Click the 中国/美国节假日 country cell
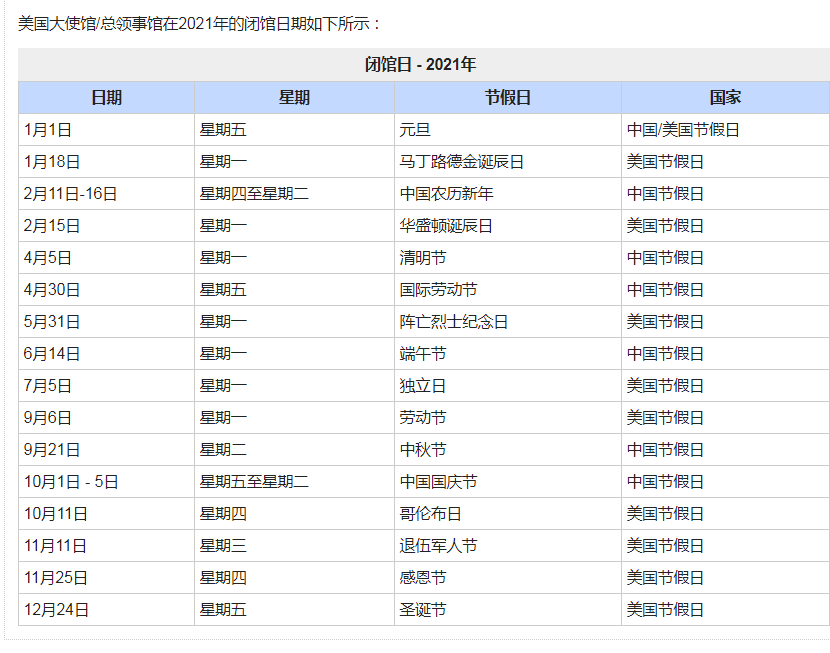830x653 pixels. 683,130
